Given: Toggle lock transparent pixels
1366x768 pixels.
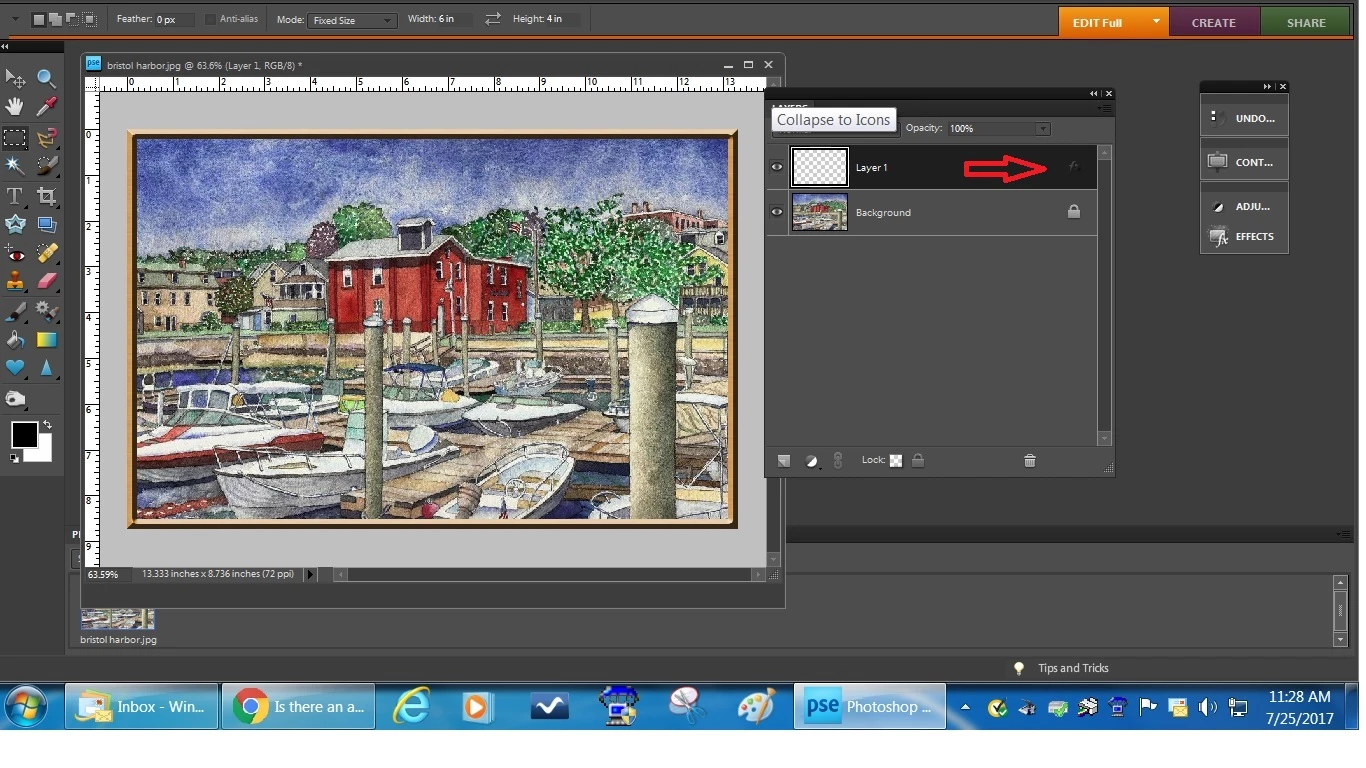Looking at the screenshot, I should point(896,460).
